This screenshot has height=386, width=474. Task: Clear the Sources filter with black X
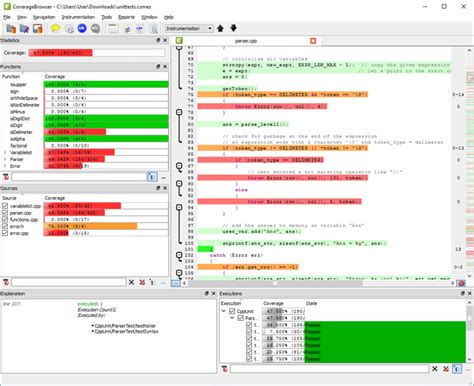131,282
